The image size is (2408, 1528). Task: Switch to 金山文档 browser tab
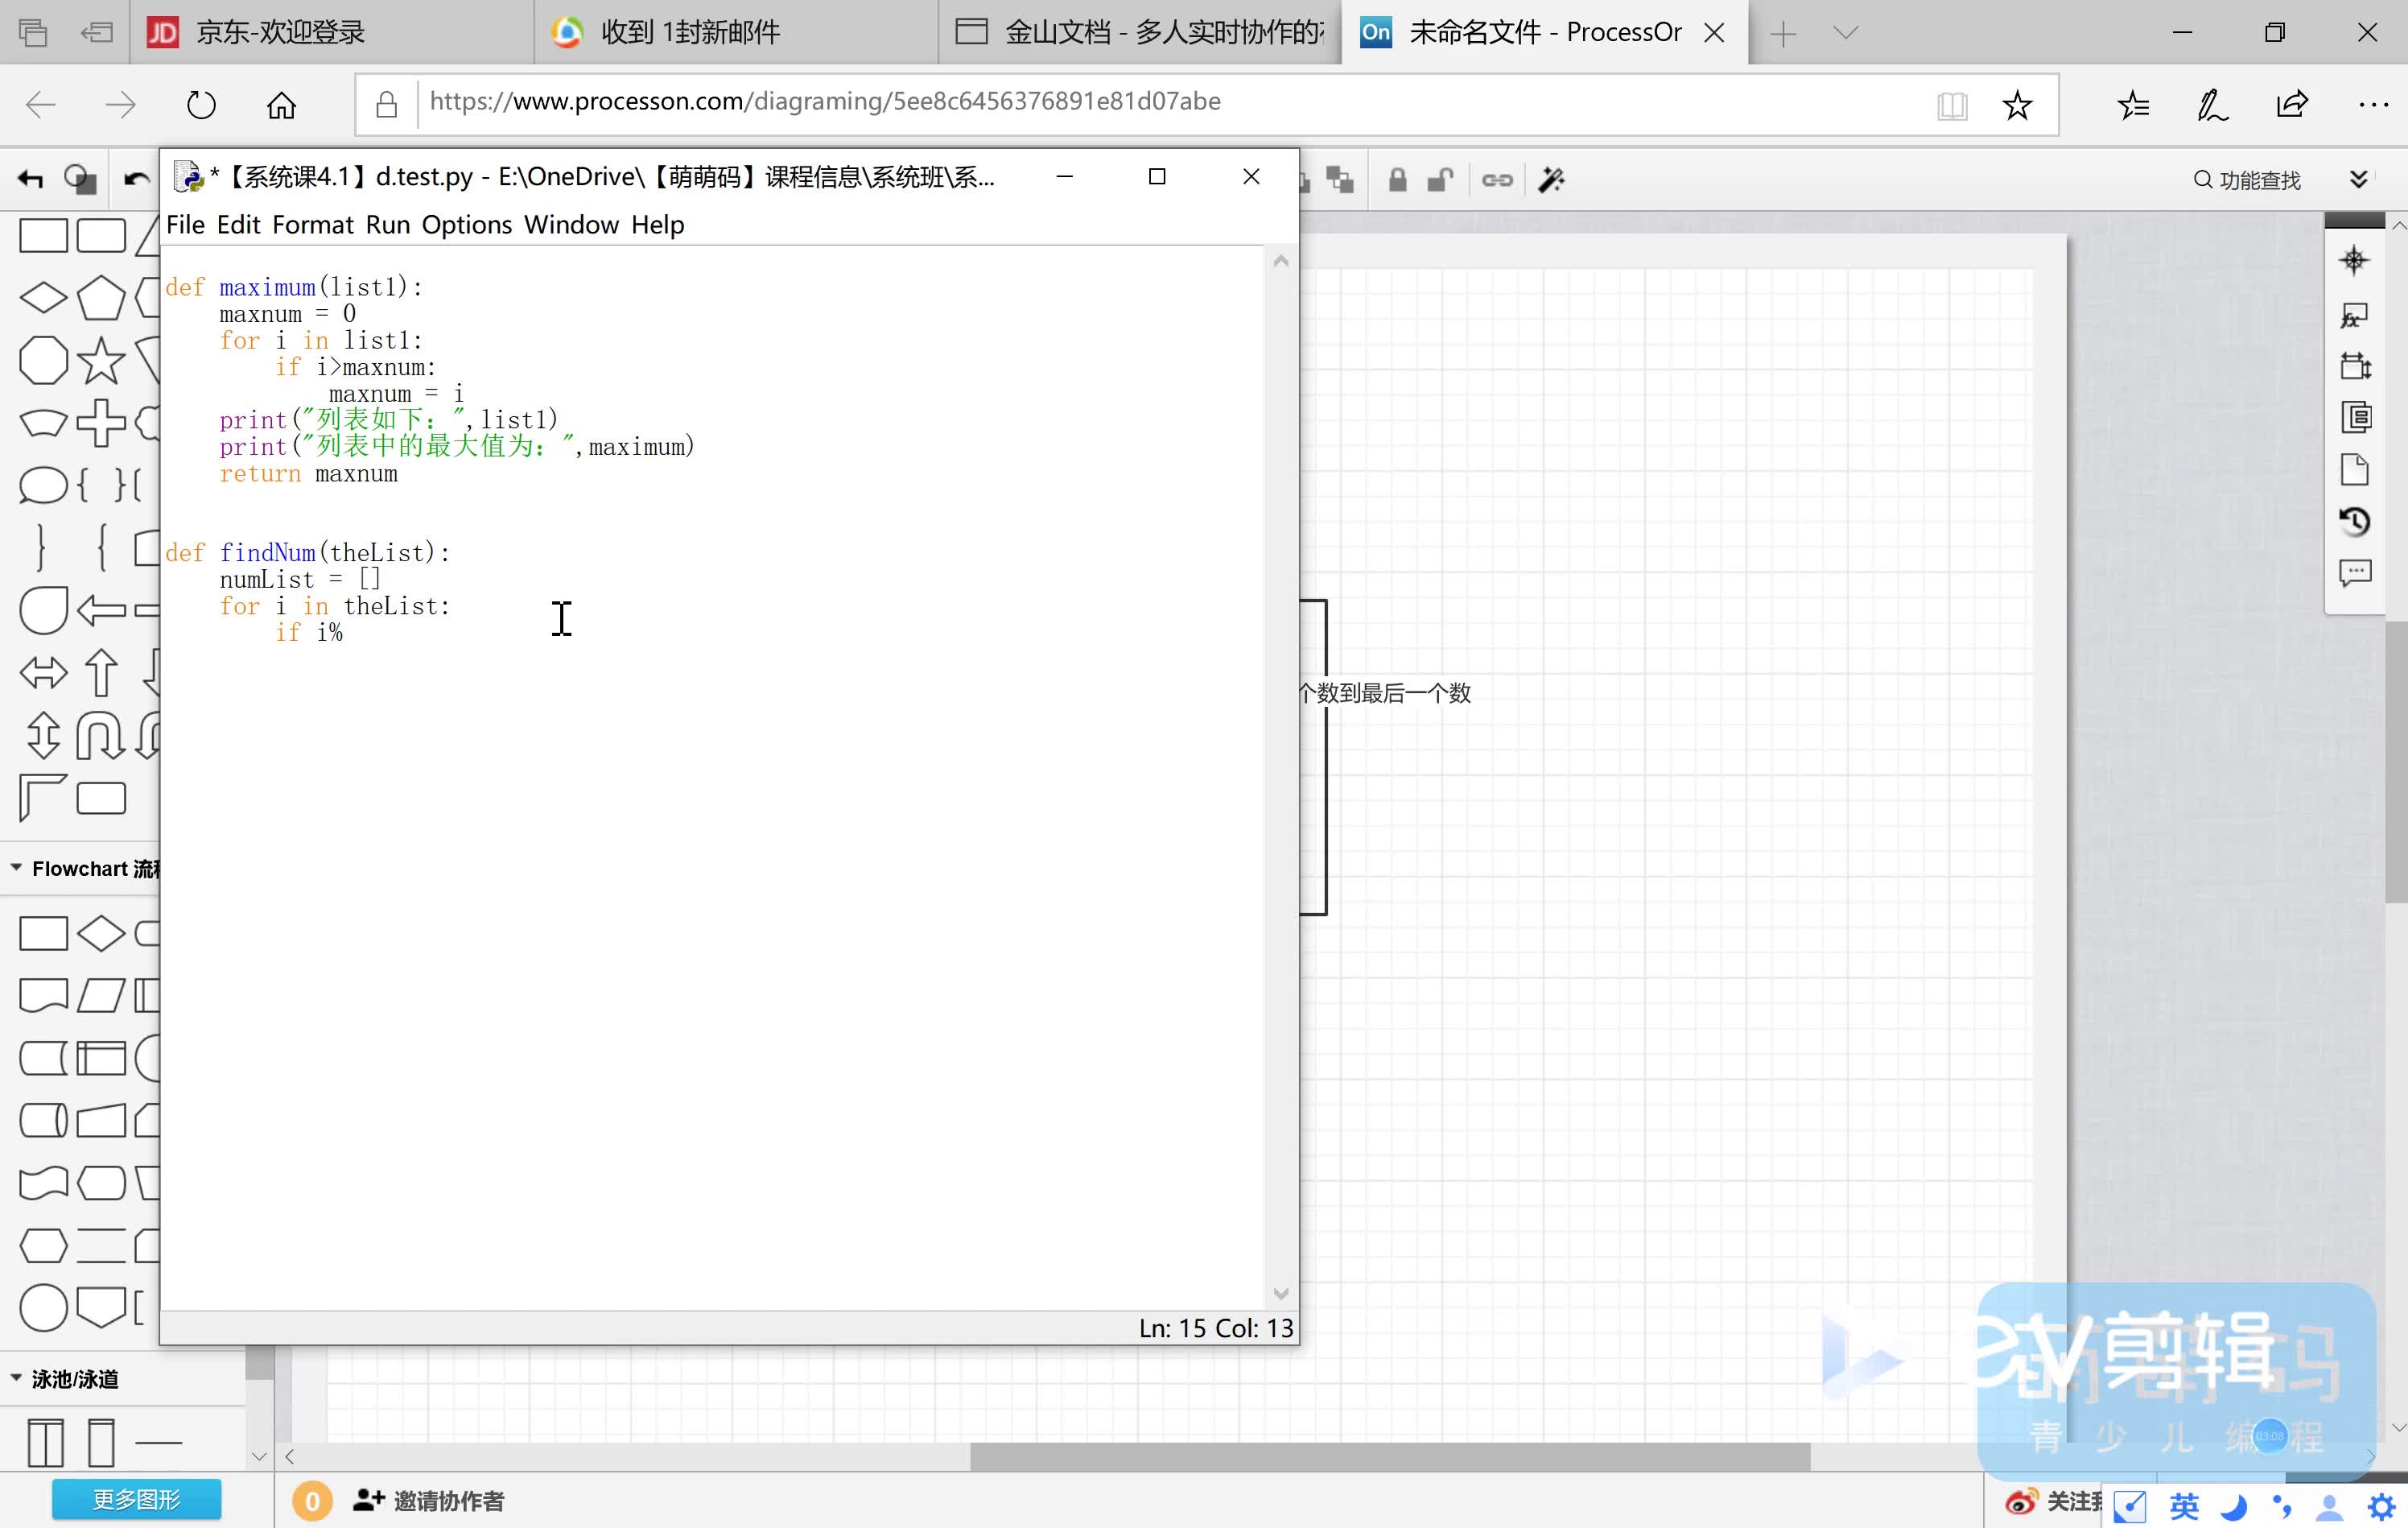(x=1140, y=33)
